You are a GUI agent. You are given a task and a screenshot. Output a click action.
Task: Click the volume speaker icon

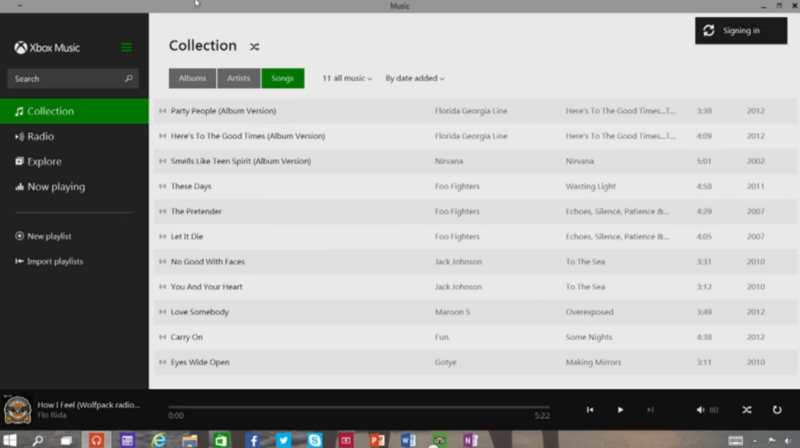(x=701, y=410)
